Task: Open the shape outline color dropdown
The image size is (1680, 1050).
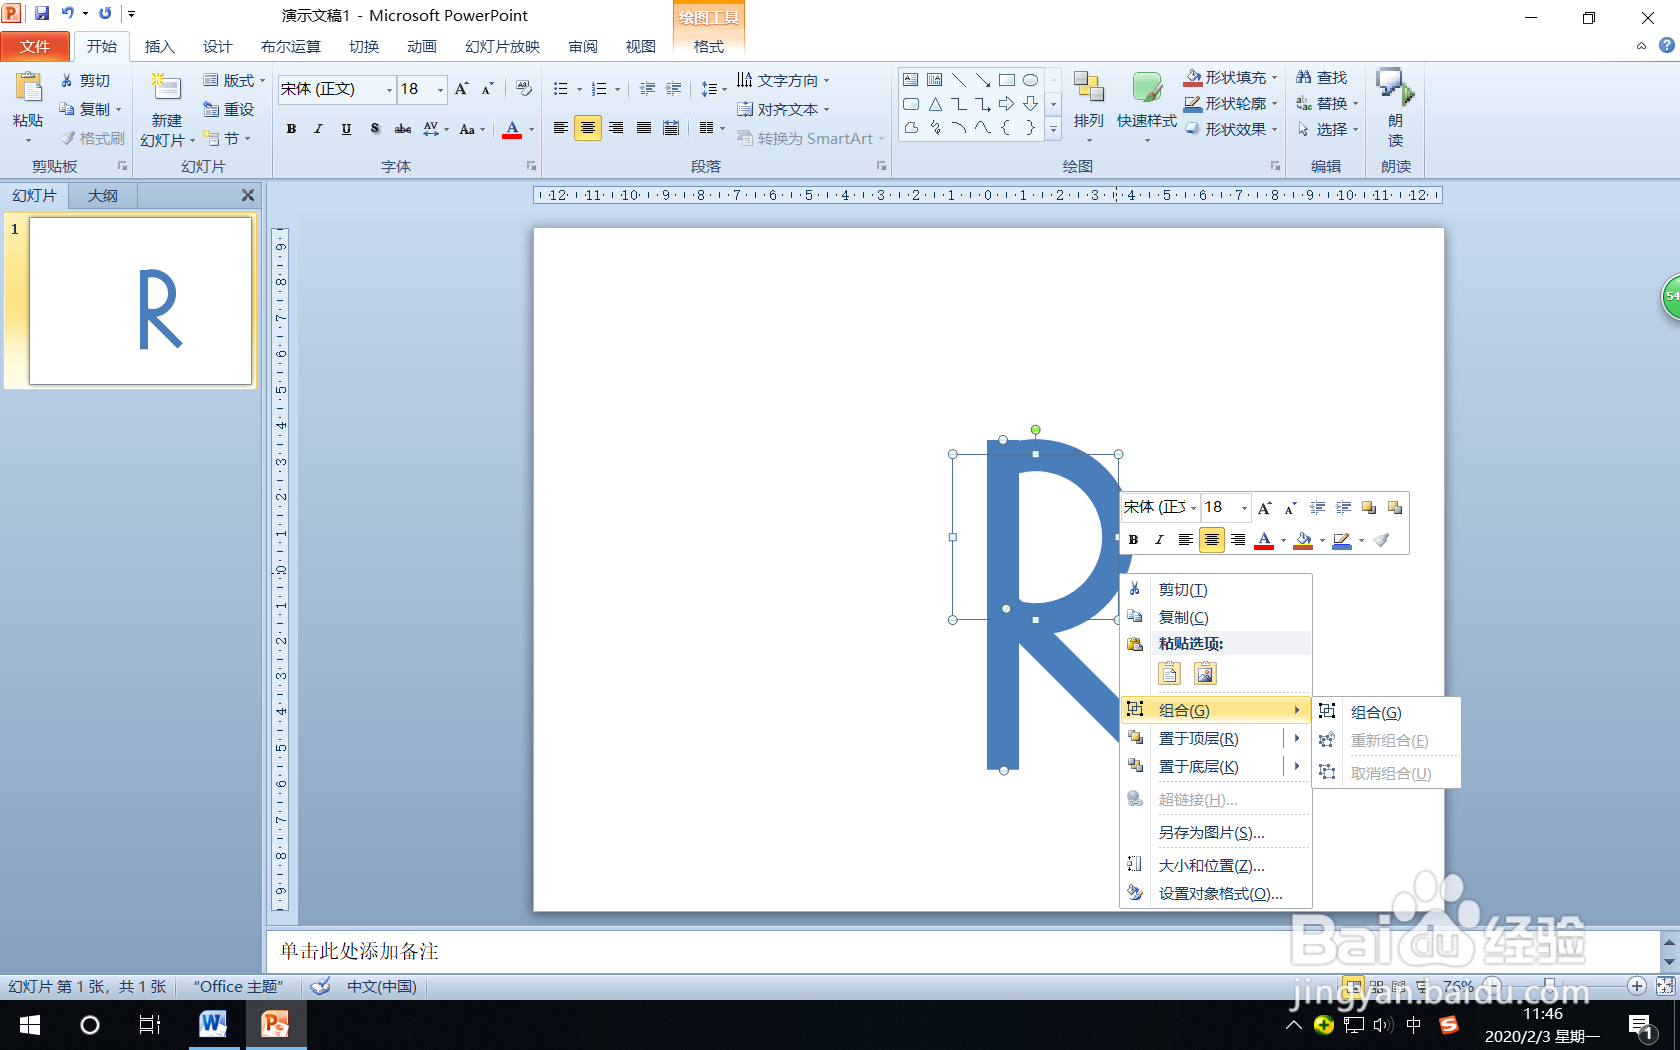Action: pyautogui.click(x=1276, y=102)
